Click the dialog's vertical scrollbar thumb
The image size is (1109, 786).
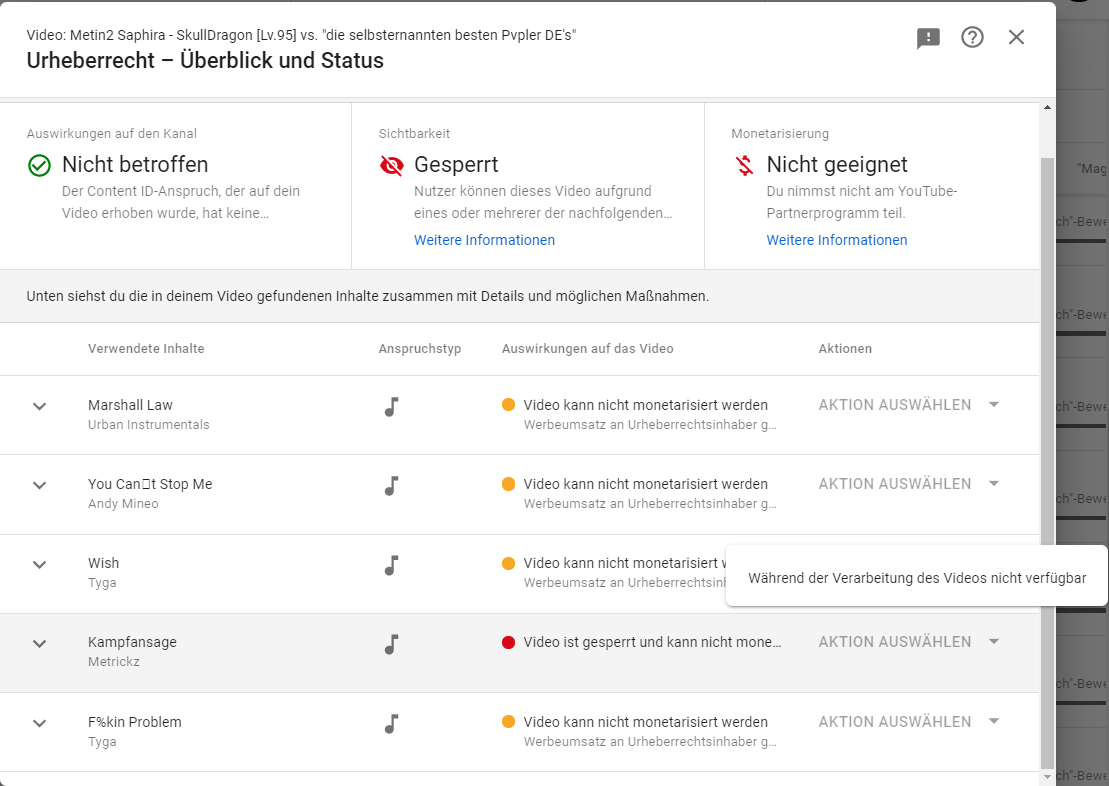[1047, 463]
